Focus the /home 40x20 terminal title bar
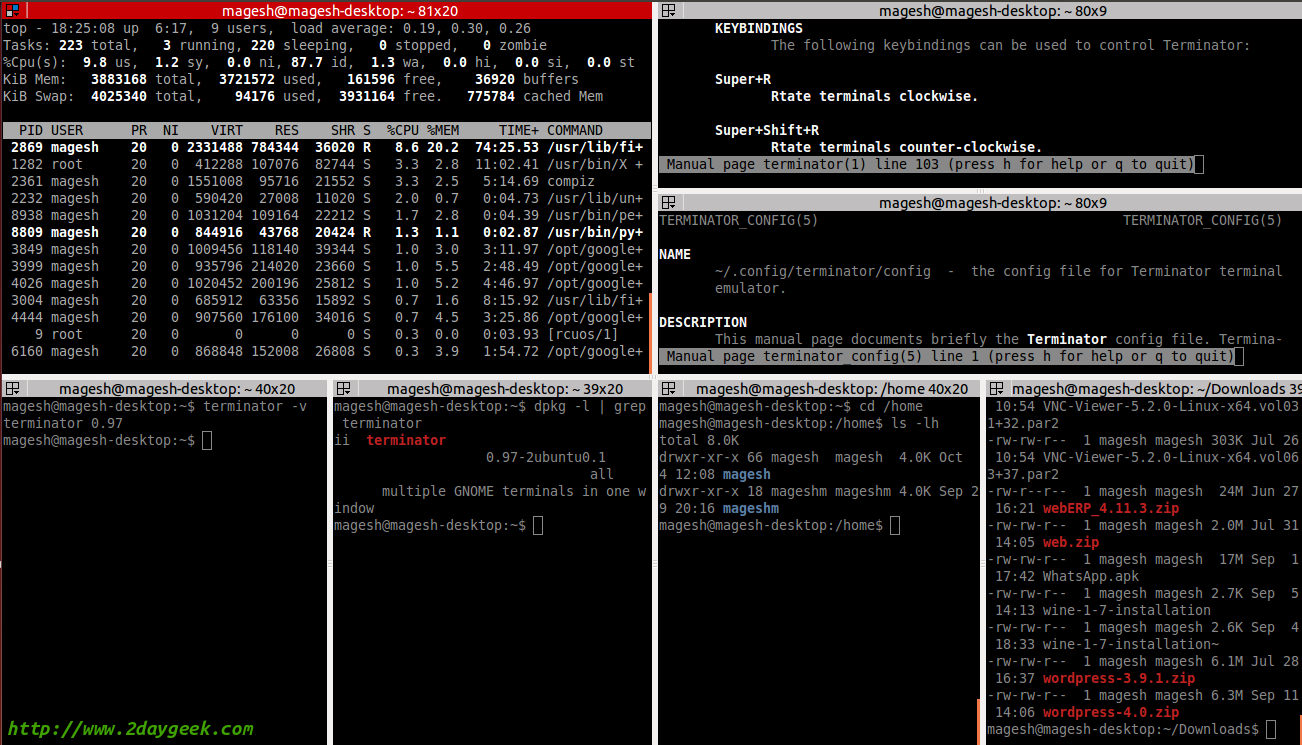The height and width of the screenshot is (745, 1302). pos(830,389)
